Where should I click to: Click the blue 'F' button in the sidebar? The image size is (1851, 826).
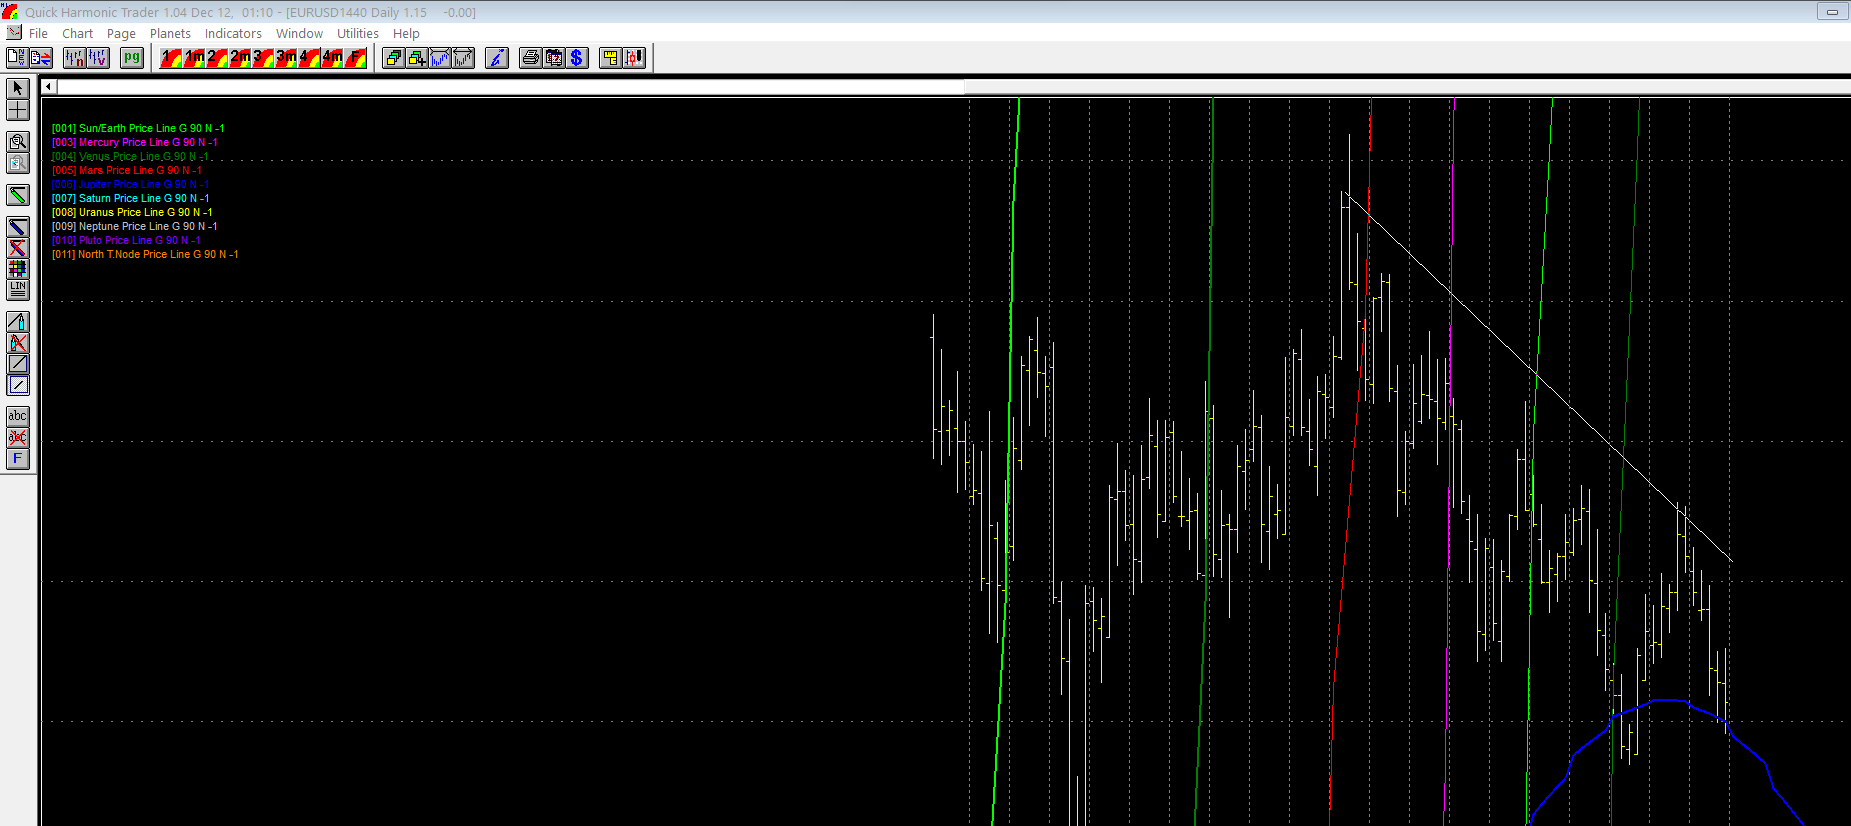[x=18, y=459]
